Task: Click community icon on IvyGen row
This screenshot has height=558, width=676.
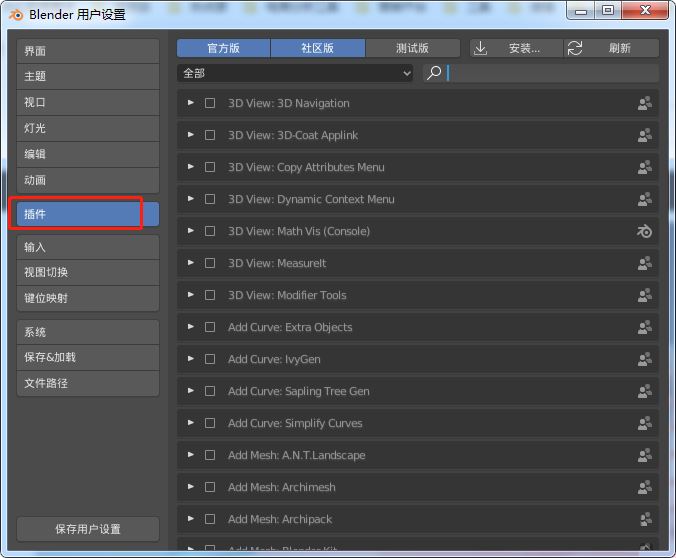Action: pyautogui.click(x=645, y=359)
